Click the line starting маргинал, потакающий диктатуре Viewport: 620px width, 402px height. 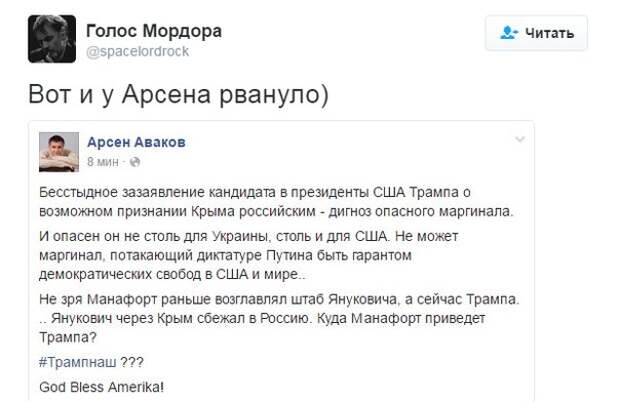(x=225, y=255)
